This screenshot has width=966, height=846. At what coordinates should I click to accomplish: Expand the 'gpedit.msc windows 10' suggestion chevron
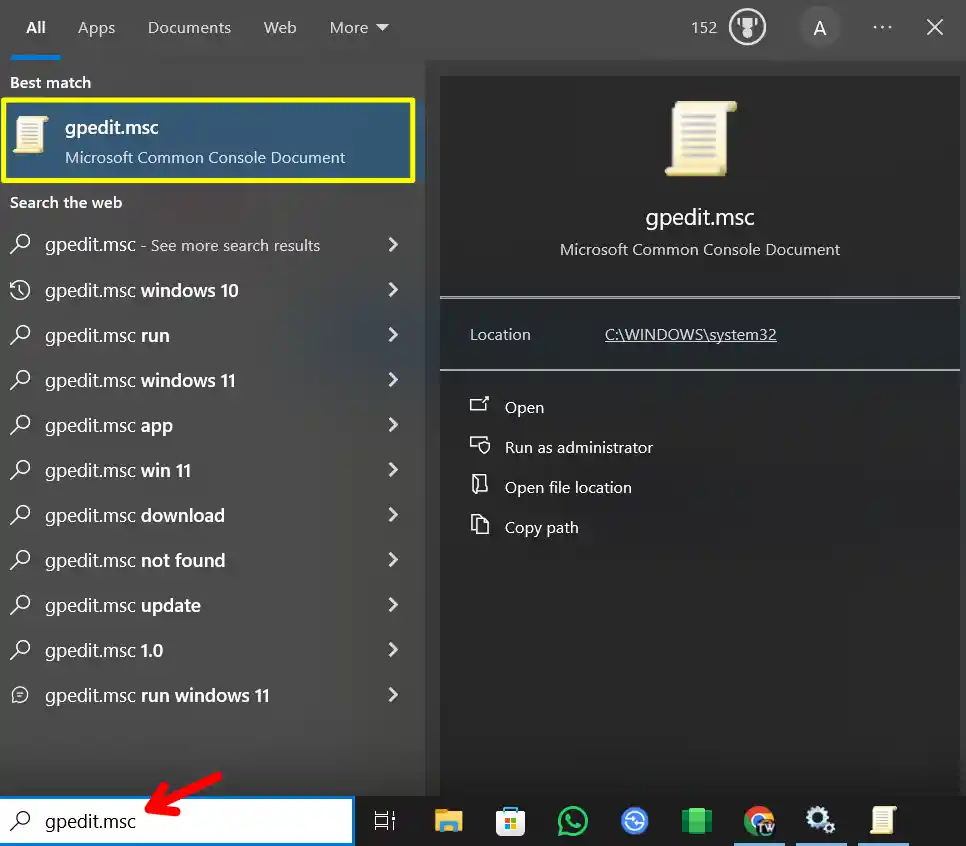pos(392,290)
